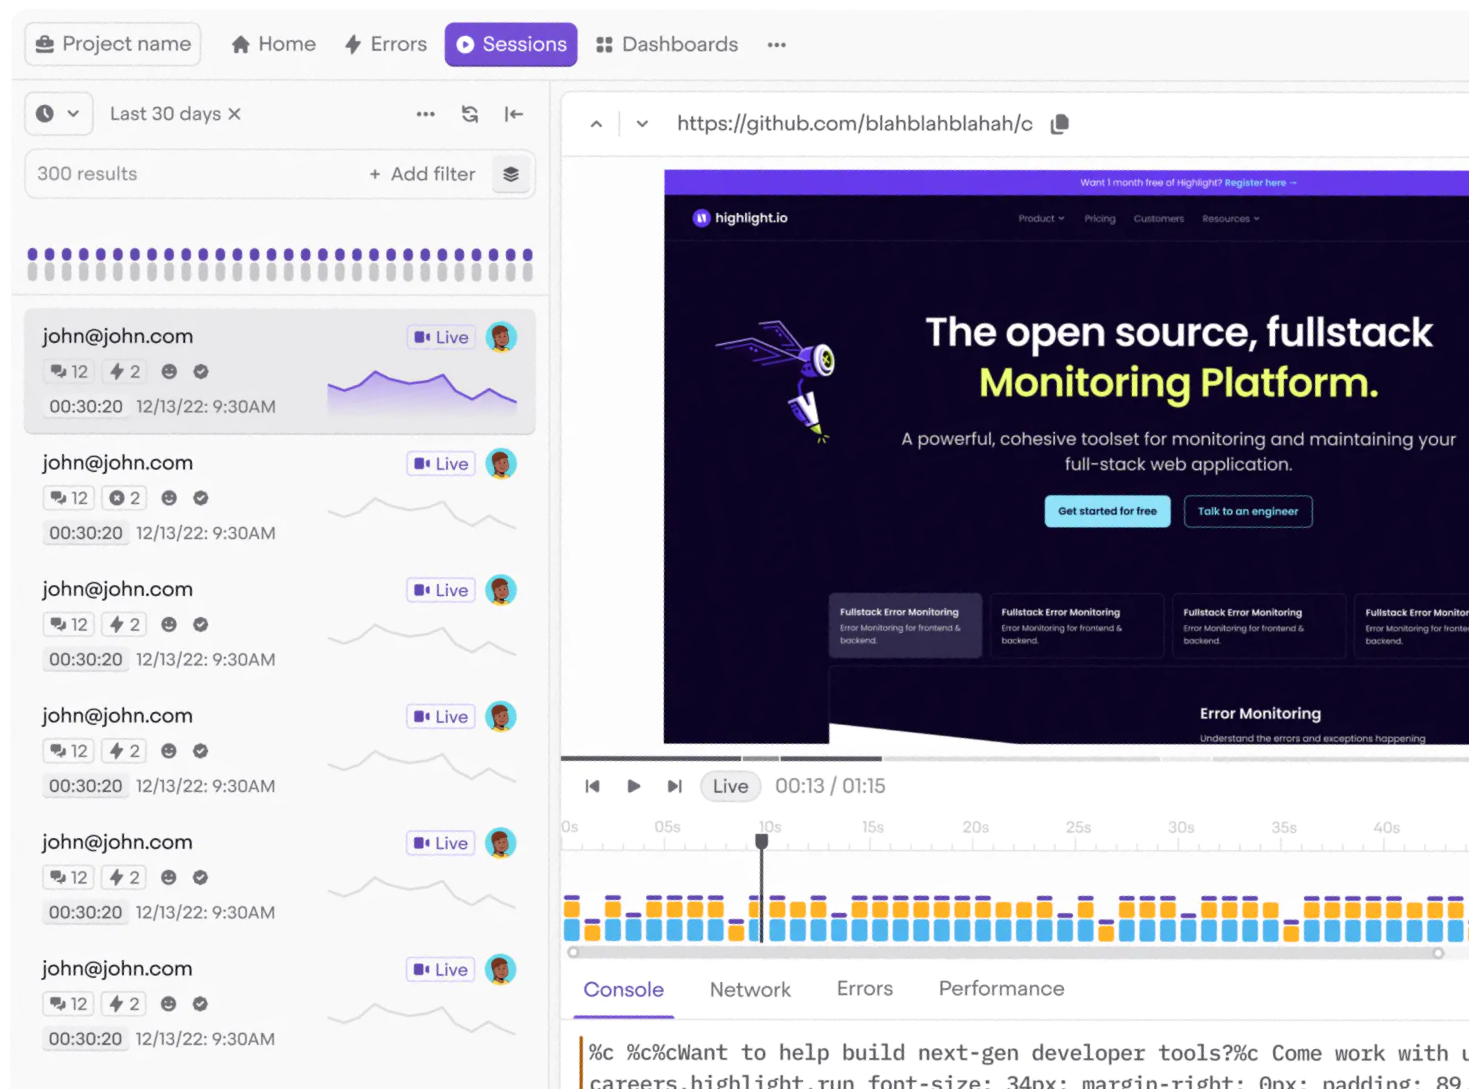Collapse the sessions sidebar panel

tap(514, 114)
